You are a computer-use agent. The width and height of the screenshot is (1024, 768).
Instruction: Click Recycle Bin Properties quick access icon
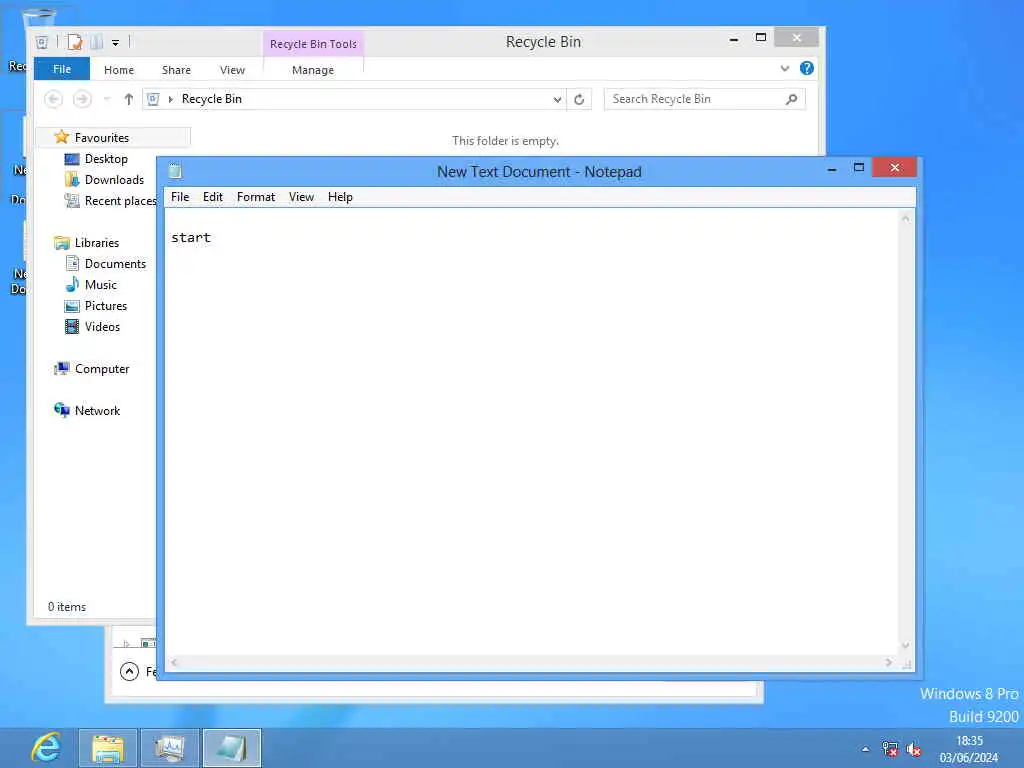75,42
